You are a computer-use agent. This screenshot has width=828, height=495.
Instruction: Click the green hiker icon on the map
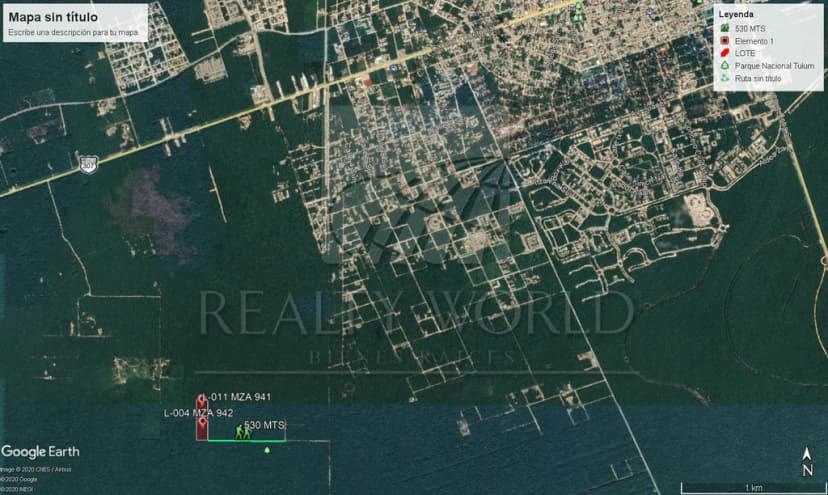click(242, 432)
